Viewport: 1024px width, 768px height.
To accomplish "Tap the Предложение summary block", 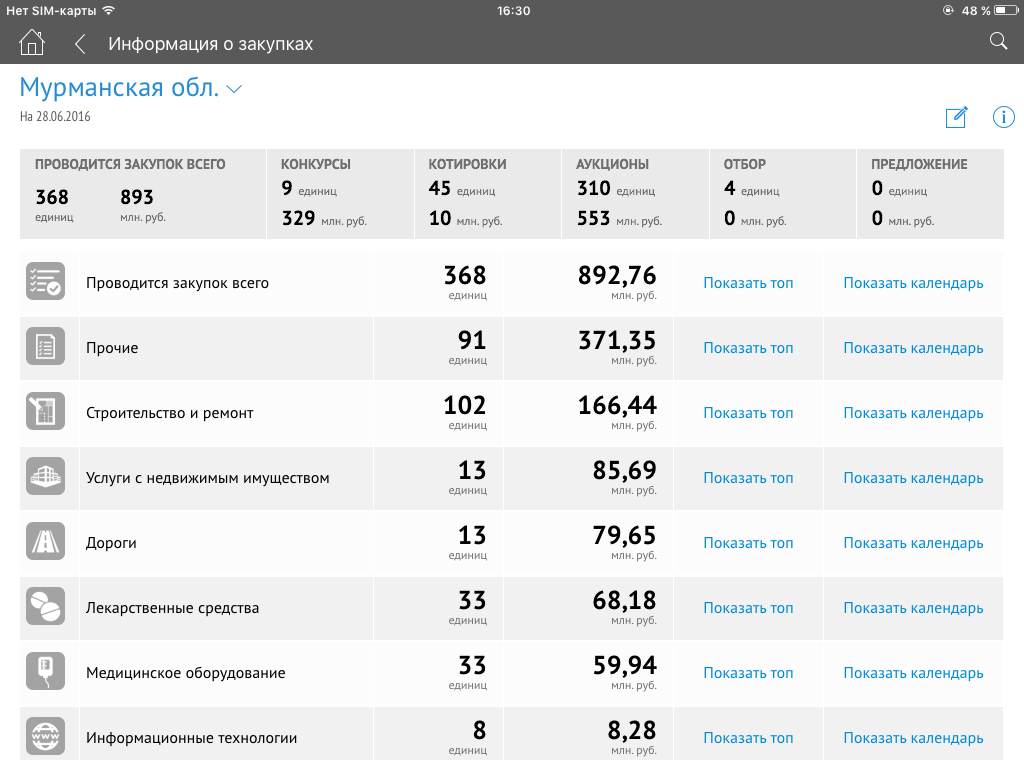I will 929,194.
